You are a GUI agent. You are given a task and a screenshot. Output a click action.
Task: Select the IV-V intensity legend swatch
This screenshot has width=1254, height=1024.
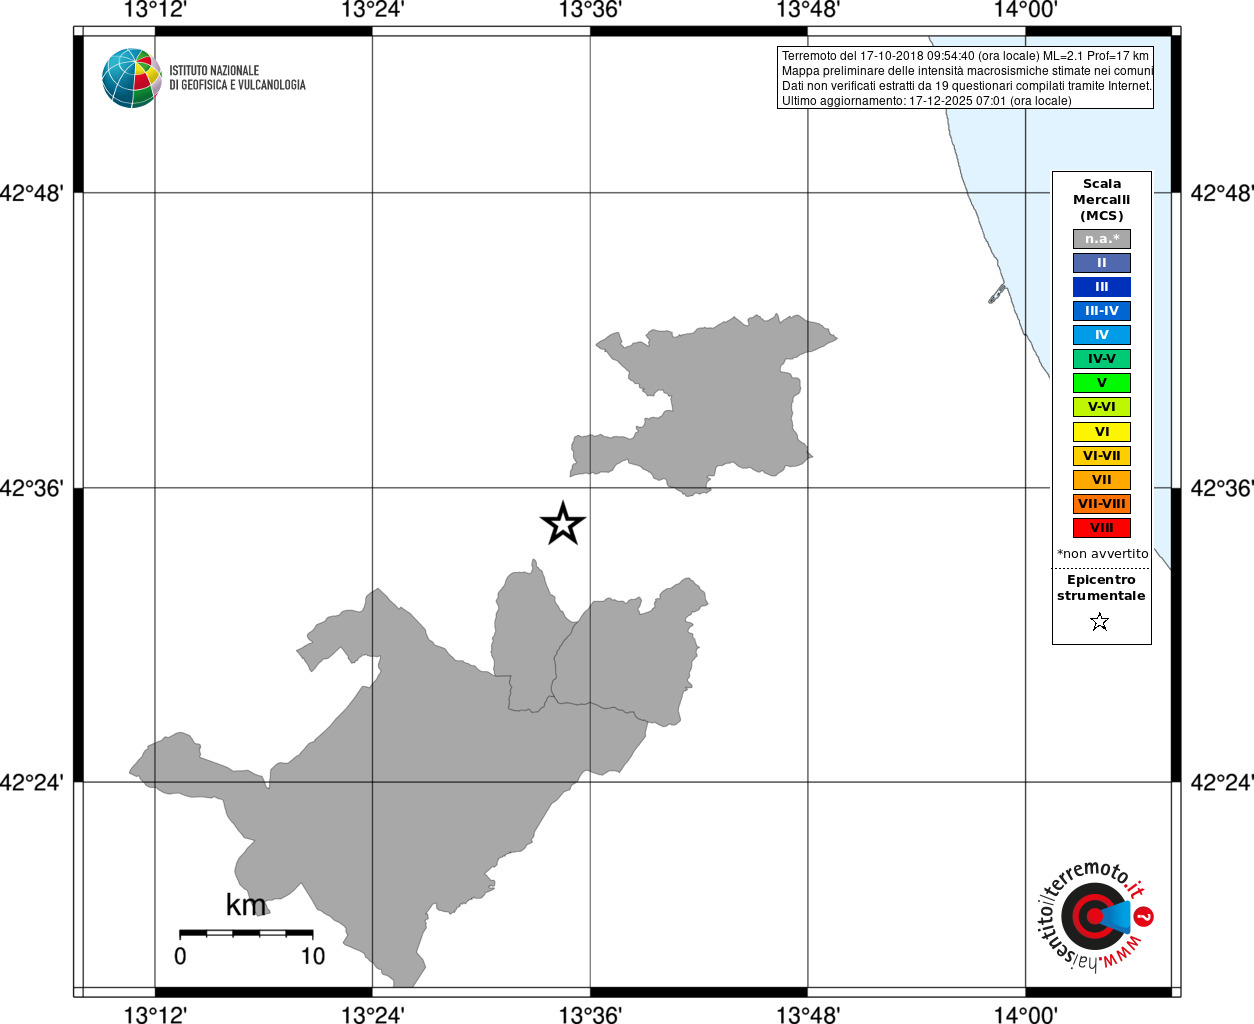(1102, 359)
